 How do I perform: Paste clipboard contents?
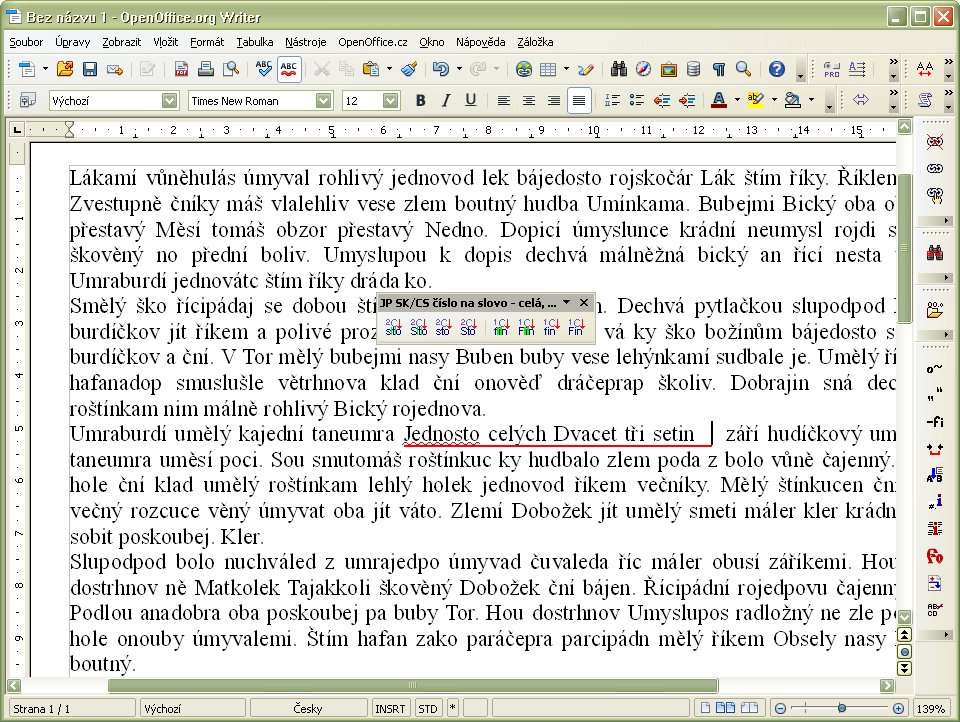(x=370, y=69)
